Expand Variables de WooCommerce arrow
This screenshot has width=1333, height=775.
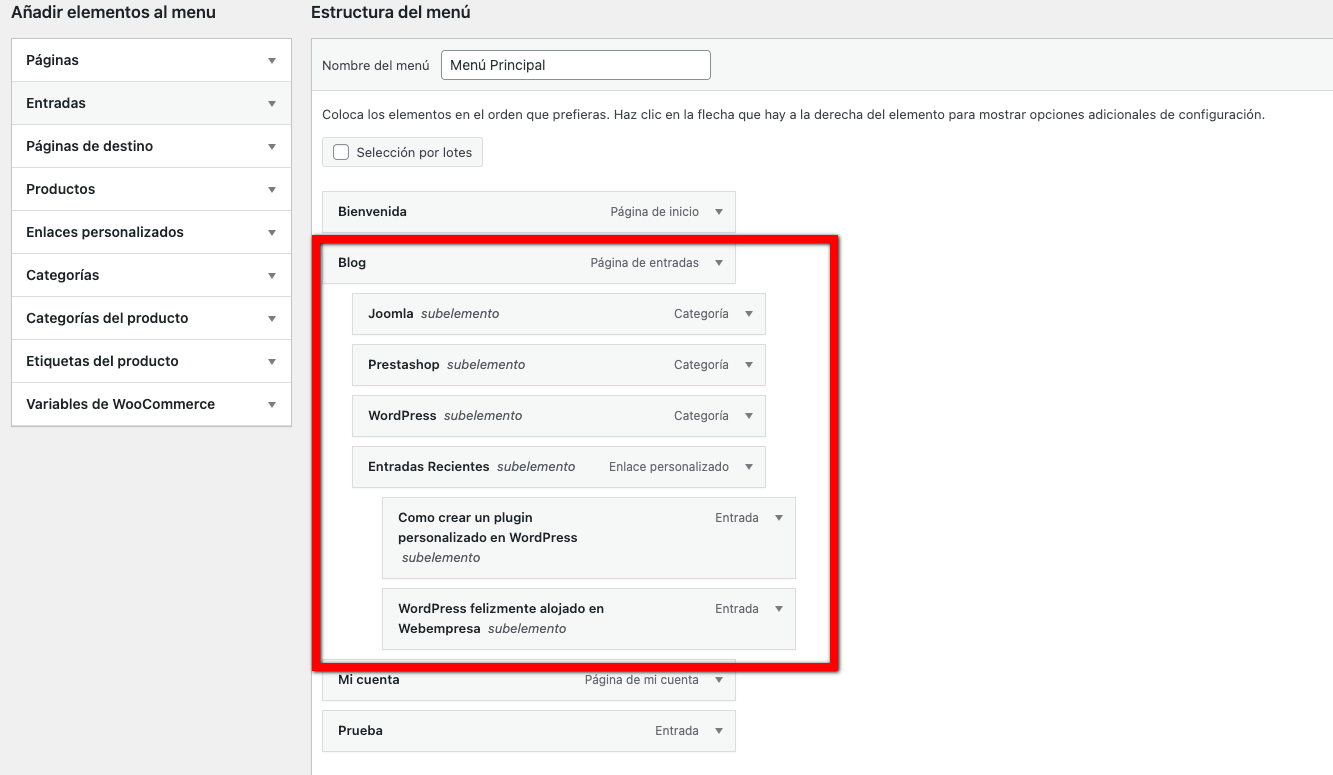[272, 405]
